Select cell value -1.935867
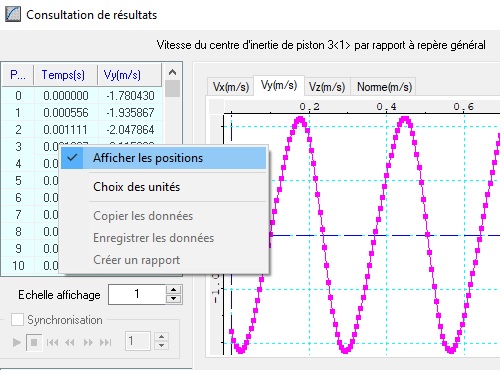 (130, 113)
